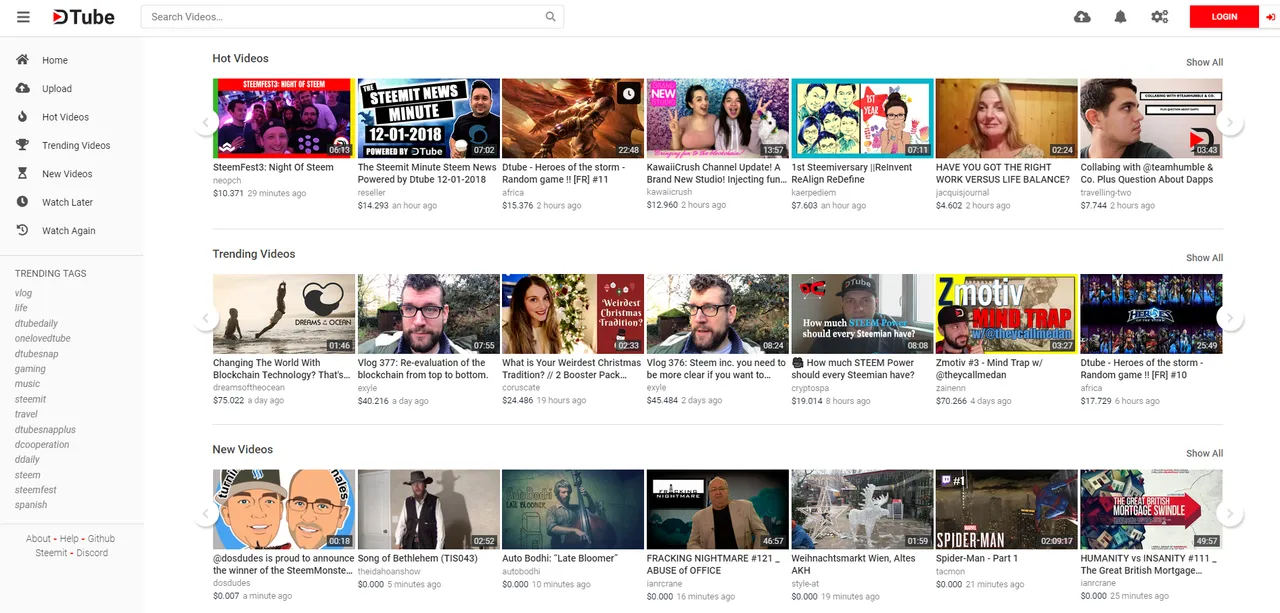Viewport: 1280px width, 613px height.
Task: Open Song of Bethlehem (TIS043) title
Action: click(x=418, y=558)
